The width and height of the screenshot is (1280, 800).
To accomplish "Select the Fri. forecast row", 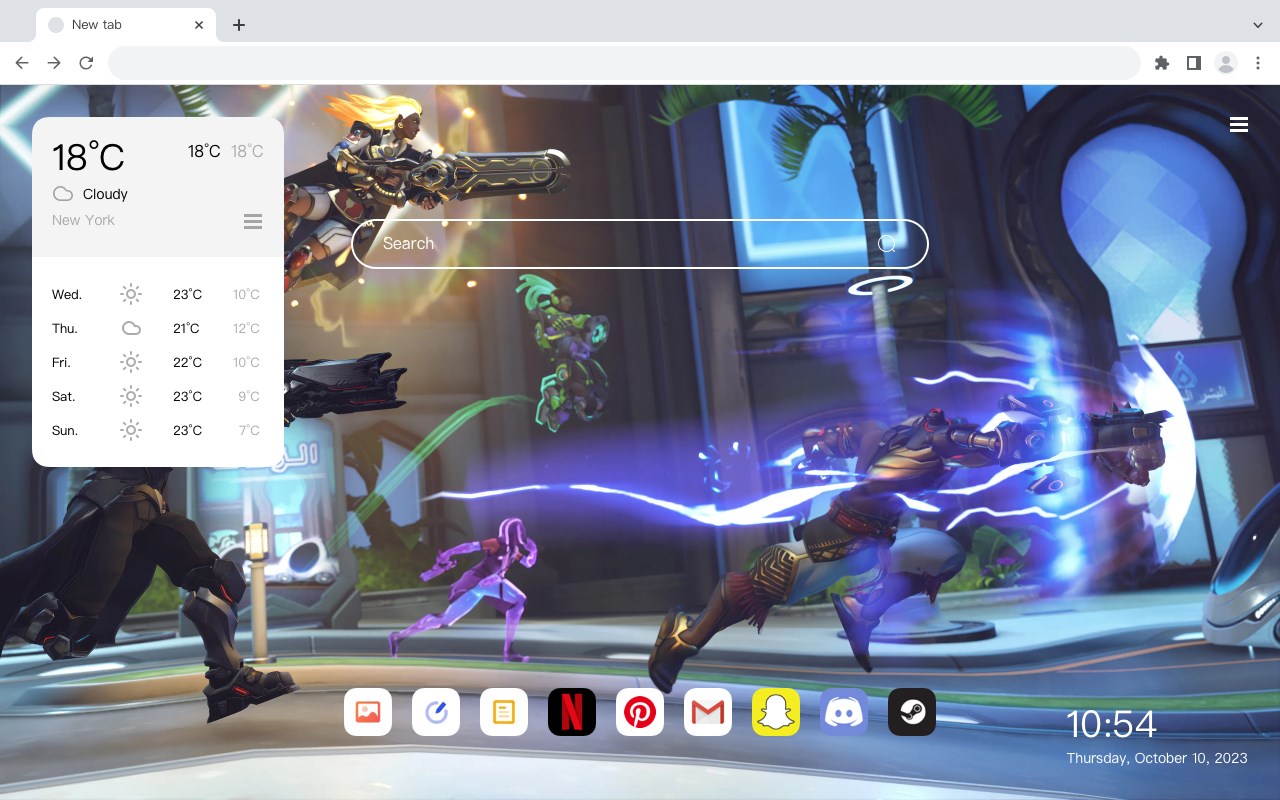I will pos(157,362).
